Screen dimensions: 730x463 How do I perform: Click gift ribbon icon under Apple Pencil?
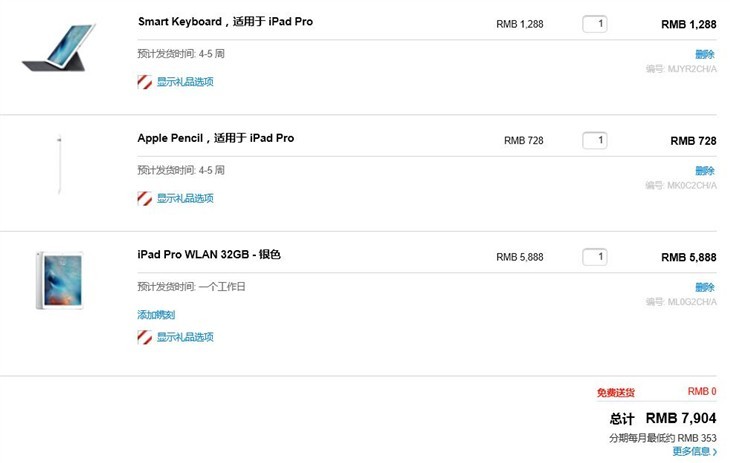click(144, 198)
